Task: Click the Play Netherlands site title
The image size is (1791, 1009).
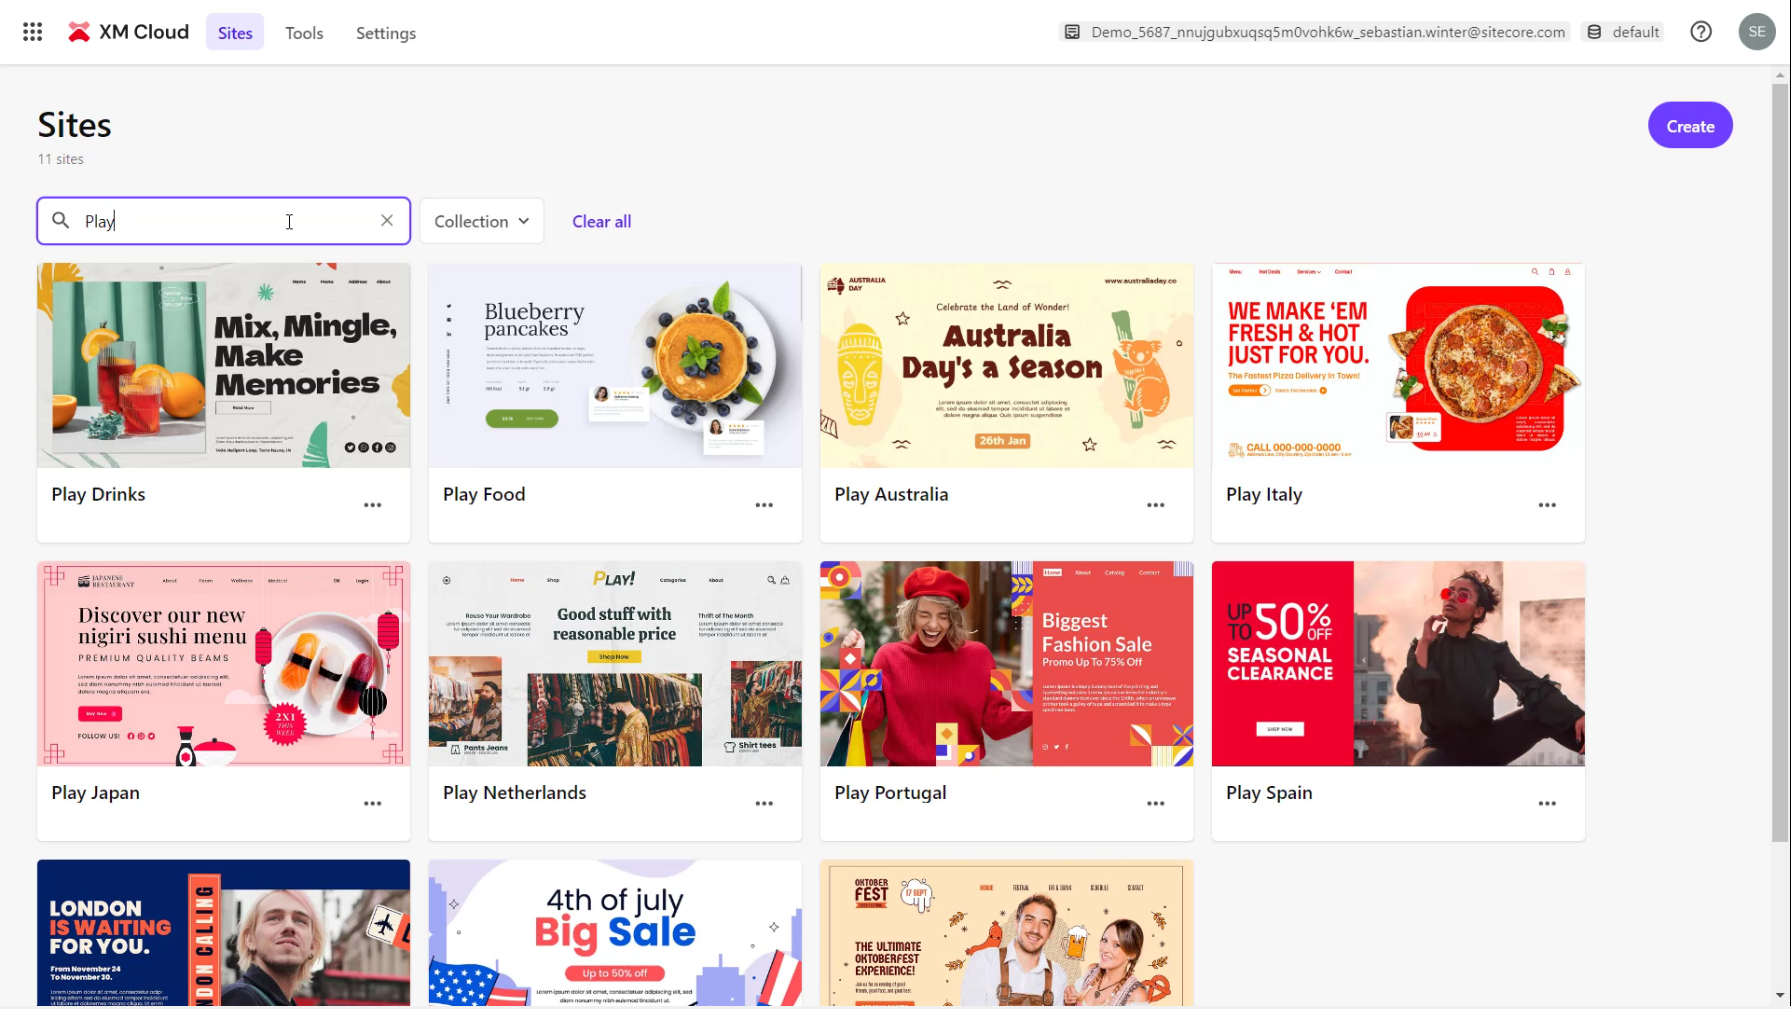Action: [x=514, y=792]
